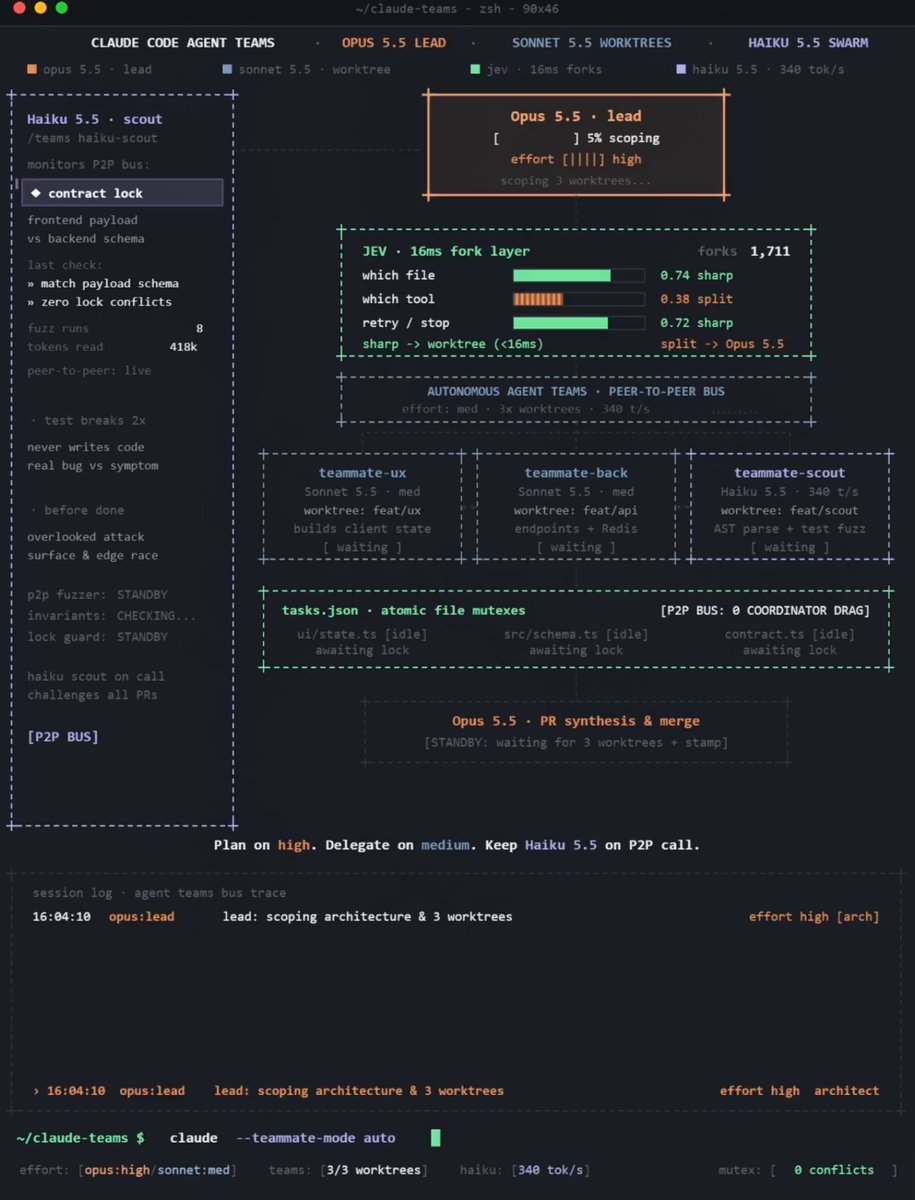The height and width of the screenshot is (1200, 915).
Task: Click the "0.38 split" value
Action: [697, 299]
